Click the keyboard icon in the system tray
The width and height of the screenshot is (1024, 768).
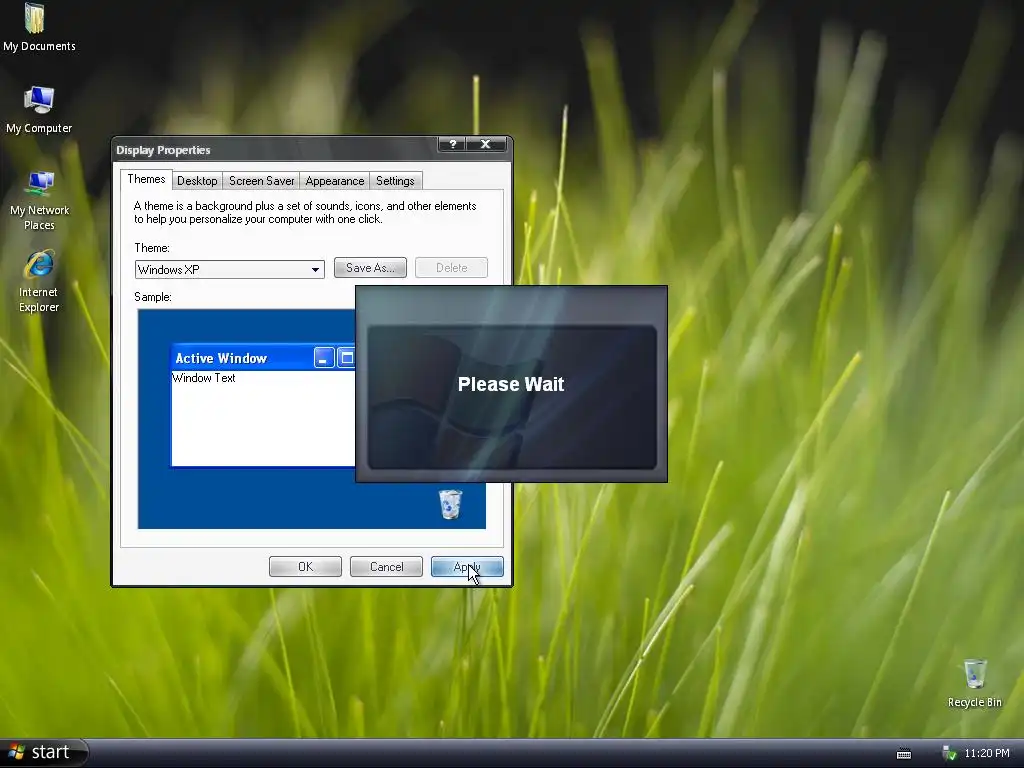tap(904, 754)
